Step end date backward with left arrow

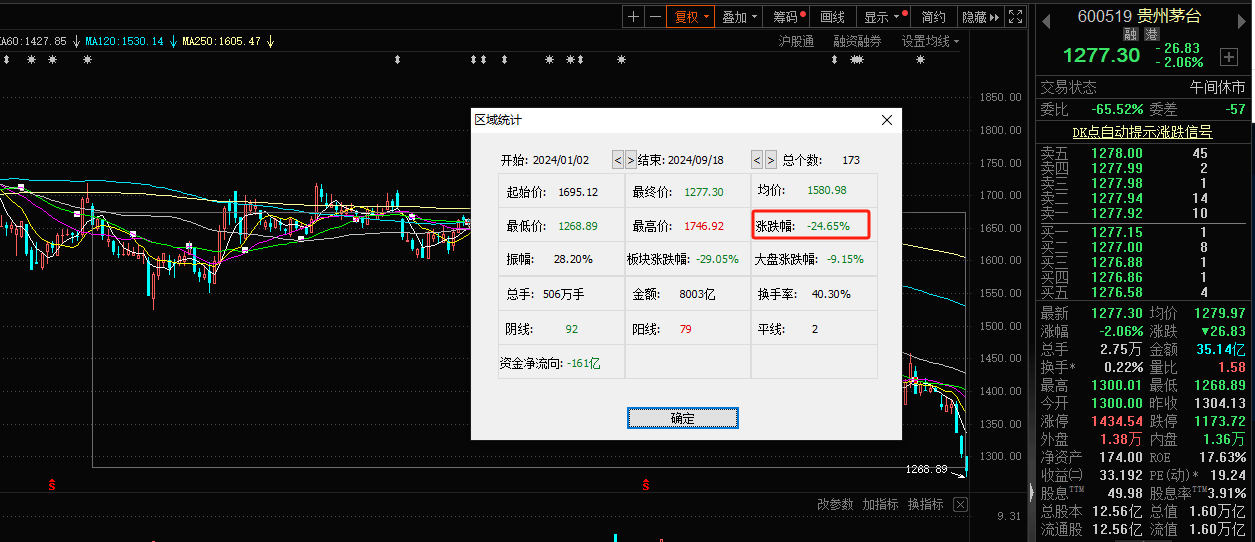coord(757,160)
